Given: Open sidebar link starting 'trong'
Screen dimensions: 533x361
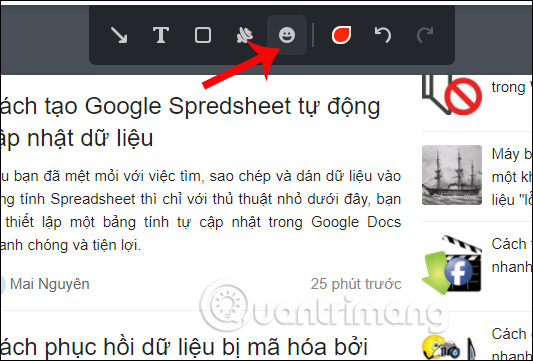Looking at the screenshot, I should pos(512,87).
